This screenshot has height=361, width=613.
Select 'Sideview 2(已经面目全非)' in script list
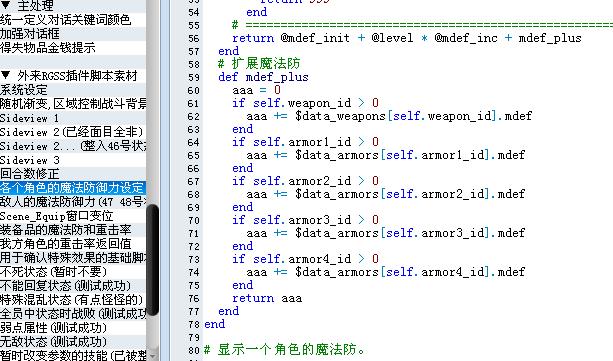(x=73, y=132)
